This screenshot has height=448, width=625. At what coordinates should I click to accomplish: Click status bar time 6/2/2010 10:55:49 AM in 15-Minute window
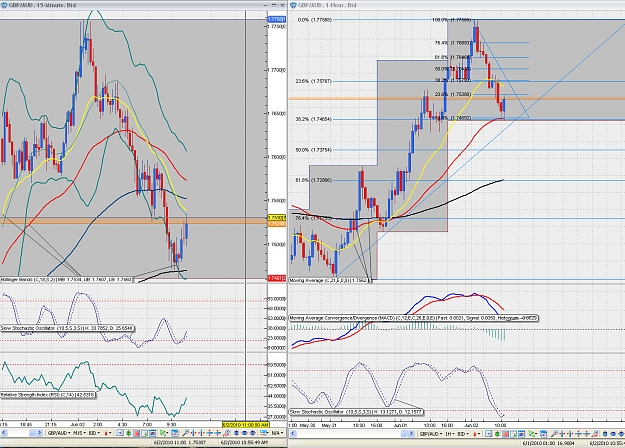[244, 442]
